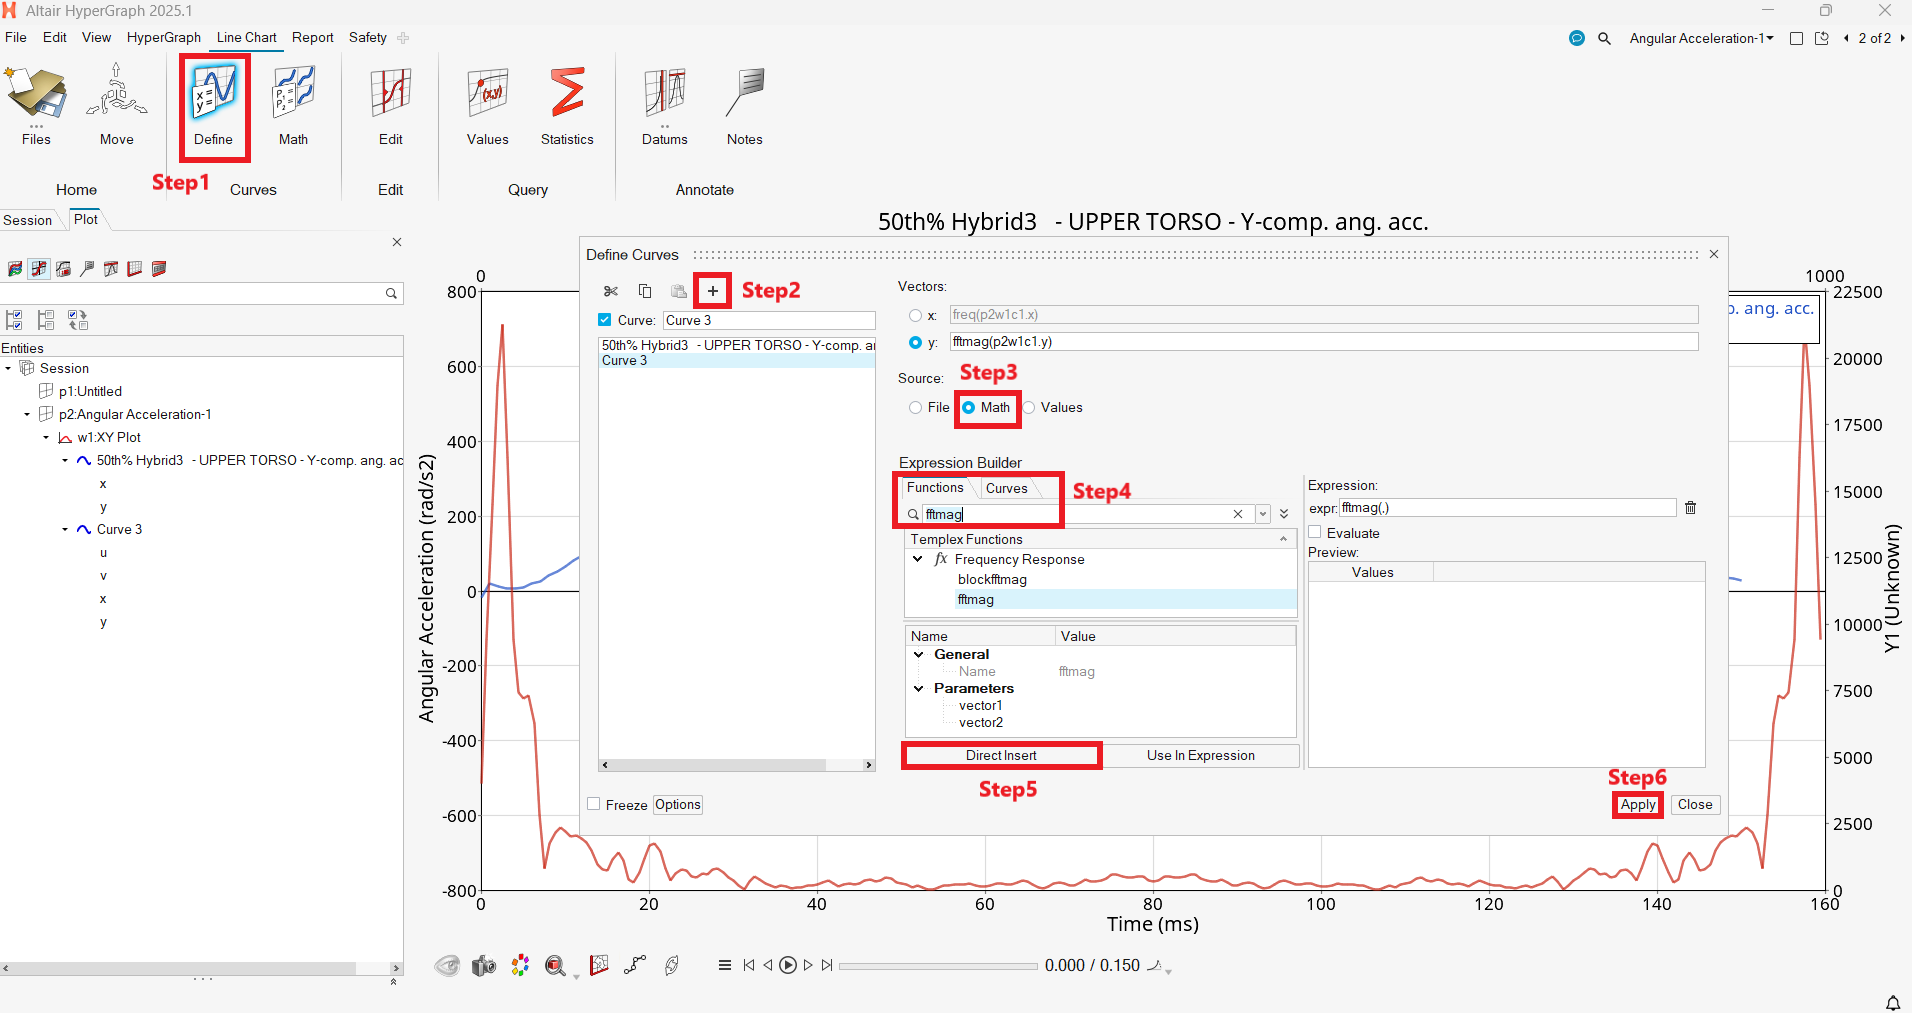The width and height of the screenshot is (1912, 1013).
Task: Select the Move tool
Action: point(116,105)
